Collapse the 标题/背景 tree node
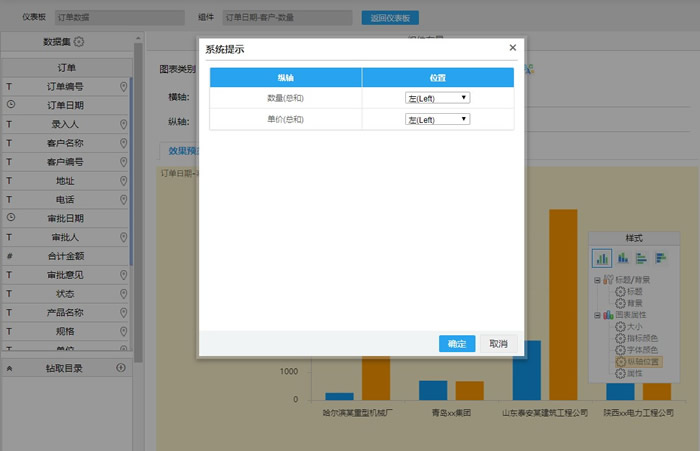 tap(596, 280)
